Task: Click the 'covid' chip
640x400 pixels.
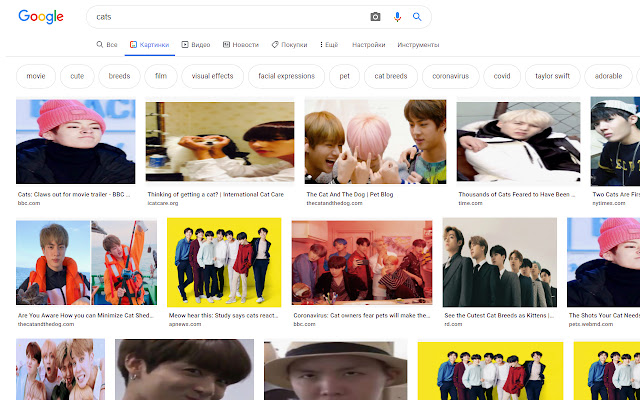Action: click(x=502, y=76)
